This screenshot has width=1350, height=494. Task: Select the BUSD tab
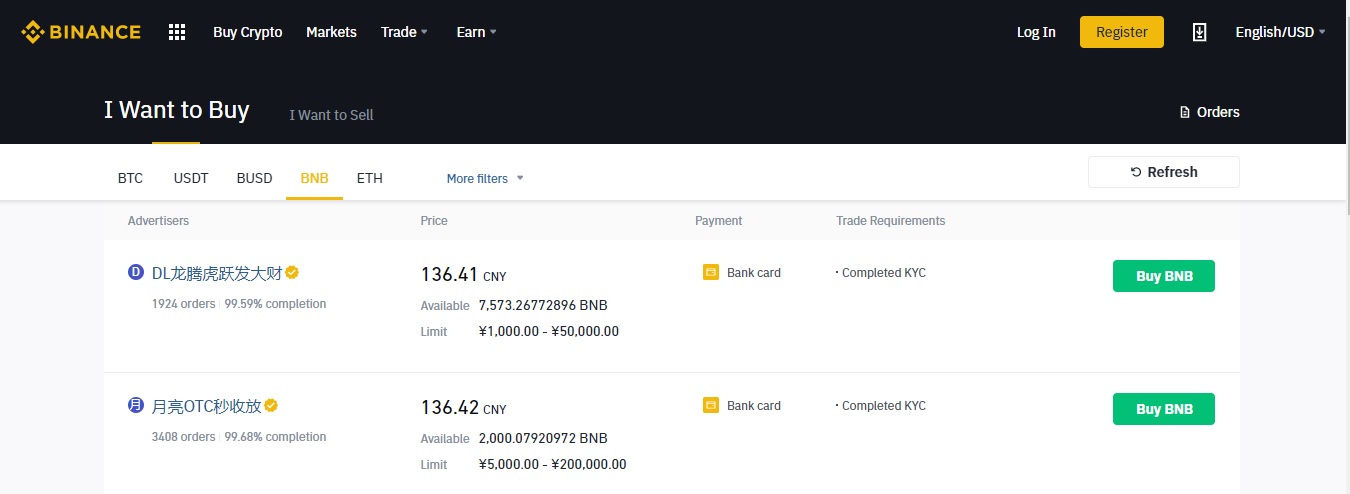tap(254, 178)
